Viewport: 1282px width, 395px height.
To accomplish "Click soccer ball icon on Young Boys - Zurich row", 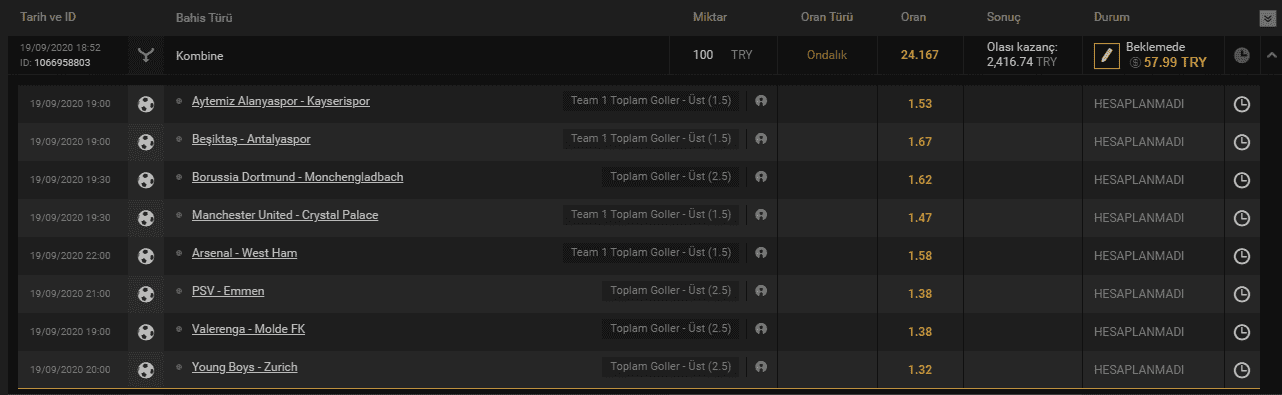I will pos(146,370).
